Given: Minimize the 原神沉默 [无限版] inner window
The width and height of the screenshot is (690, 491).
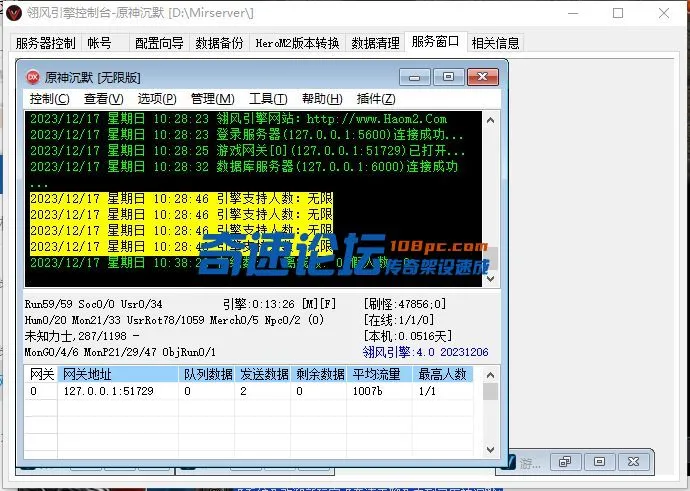Looking at the screenshot, I should click(415, 77).
